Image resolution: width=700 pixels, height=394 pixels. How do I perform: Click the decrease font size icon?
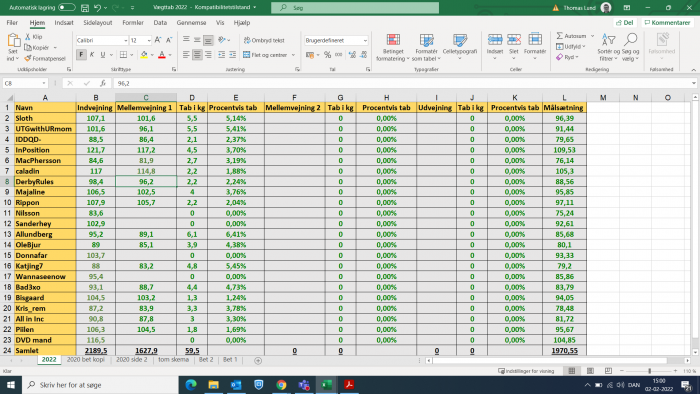(169, 40)
